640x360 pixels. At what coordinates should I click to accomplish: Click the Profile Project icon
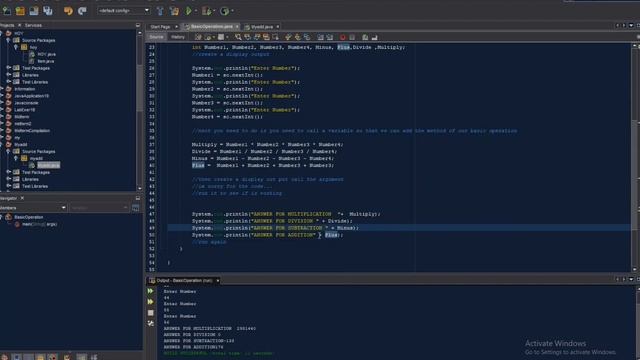tap(224, 11)
